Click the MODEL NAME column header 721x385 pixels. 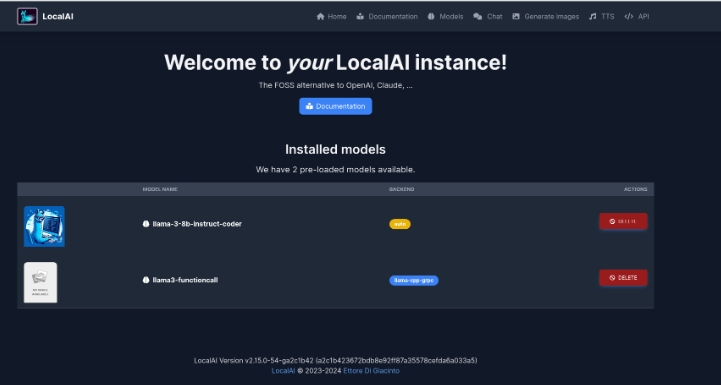tap(160, 190)
